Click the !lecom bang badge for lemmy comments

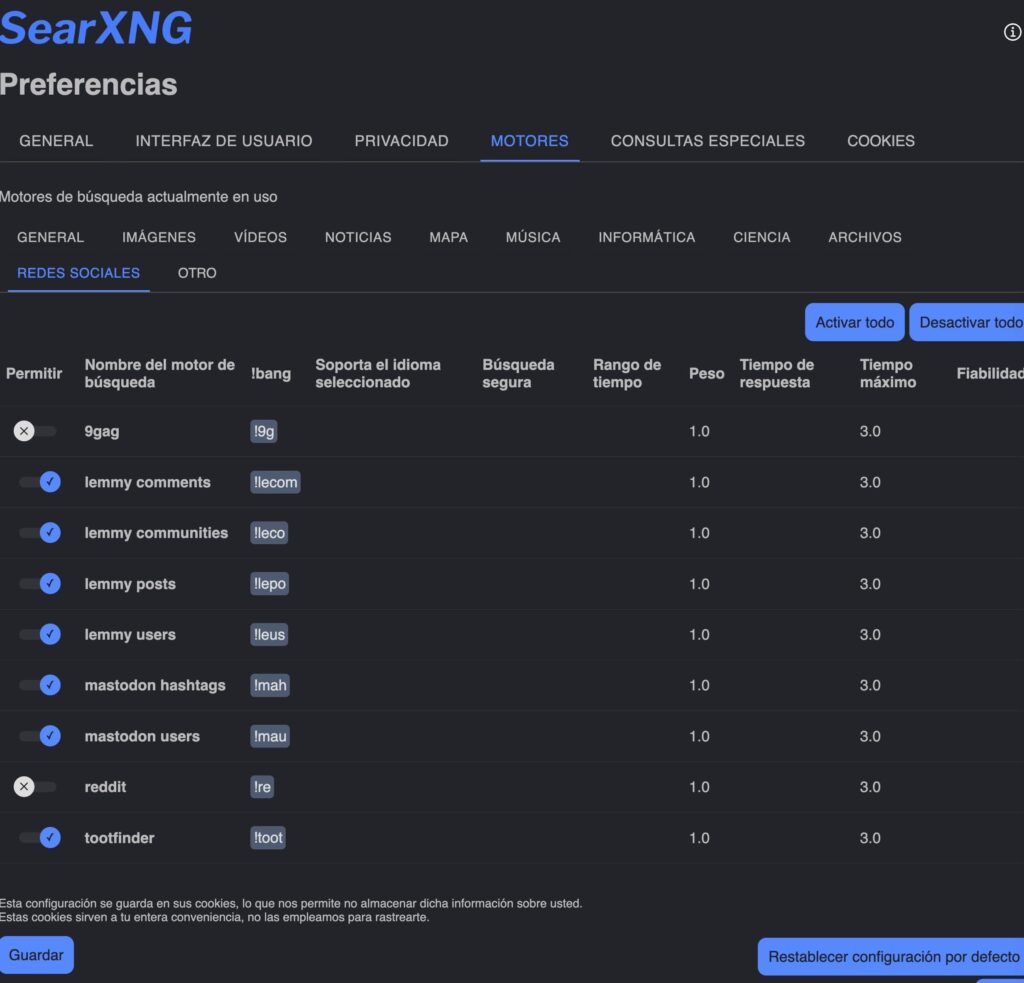(x=274, y=482)
